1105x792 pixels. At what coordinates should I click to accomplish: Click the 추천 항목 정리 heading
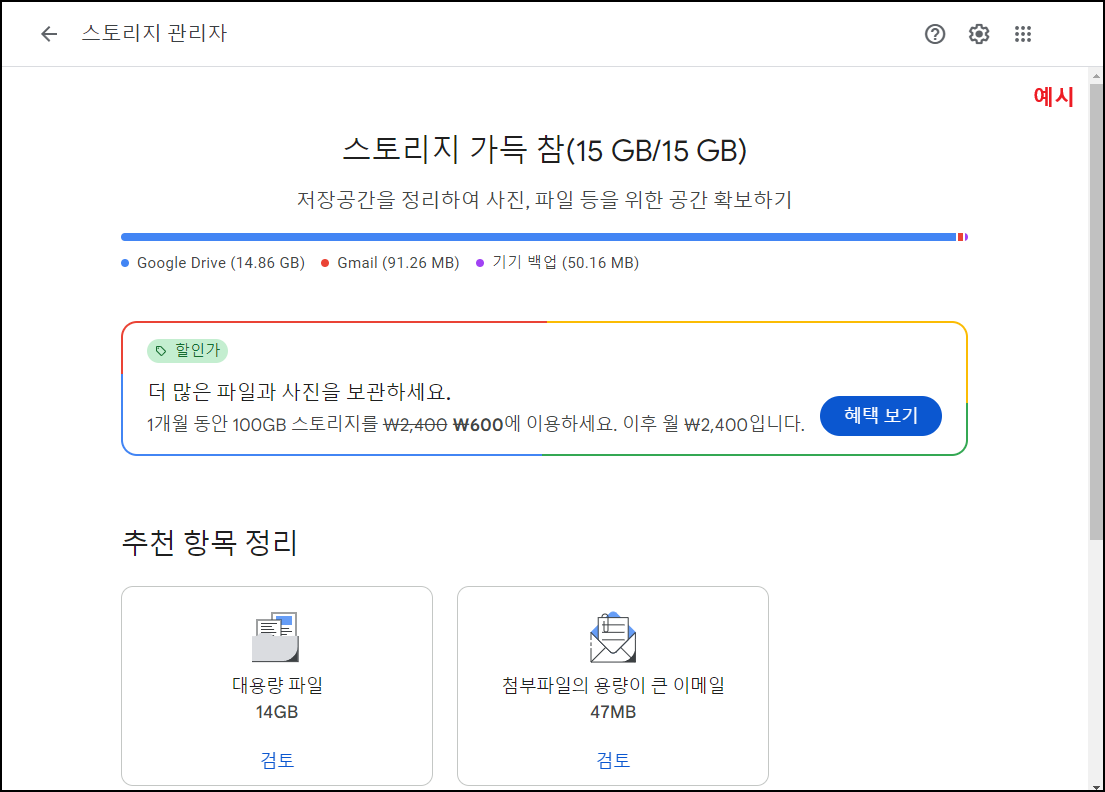tap(209, 543)
